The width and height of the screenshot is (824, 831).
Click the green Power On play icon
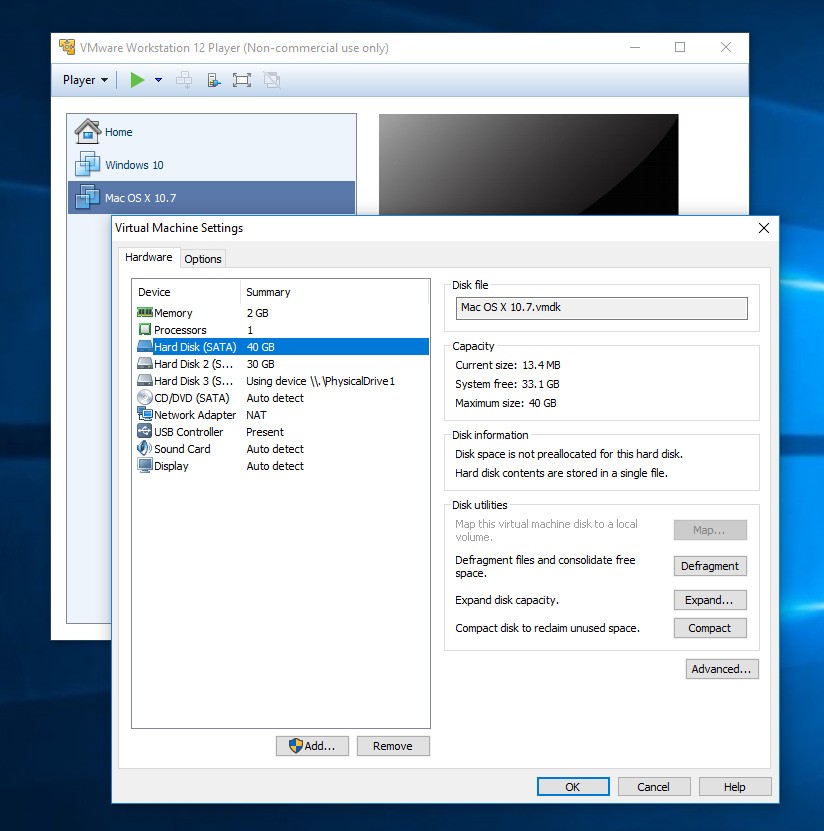point(137,80)
